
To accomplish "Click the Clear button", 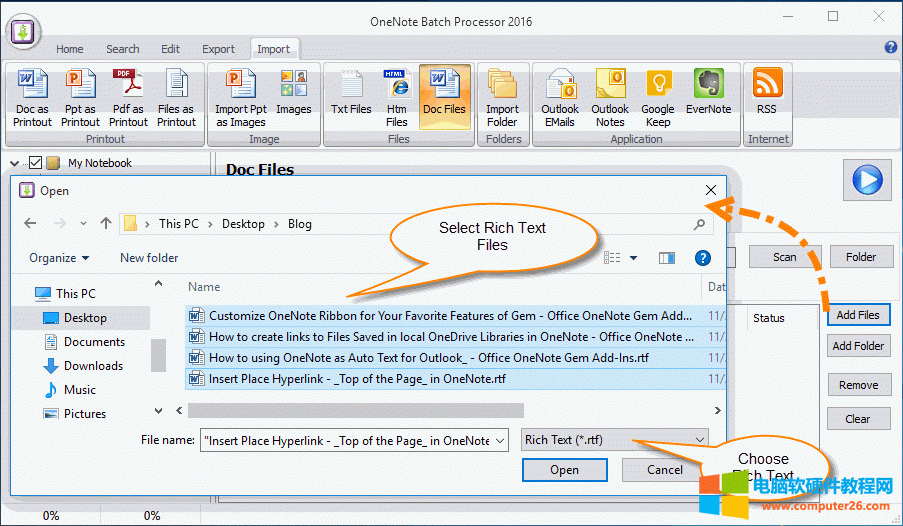I will (x=858, y=419).
